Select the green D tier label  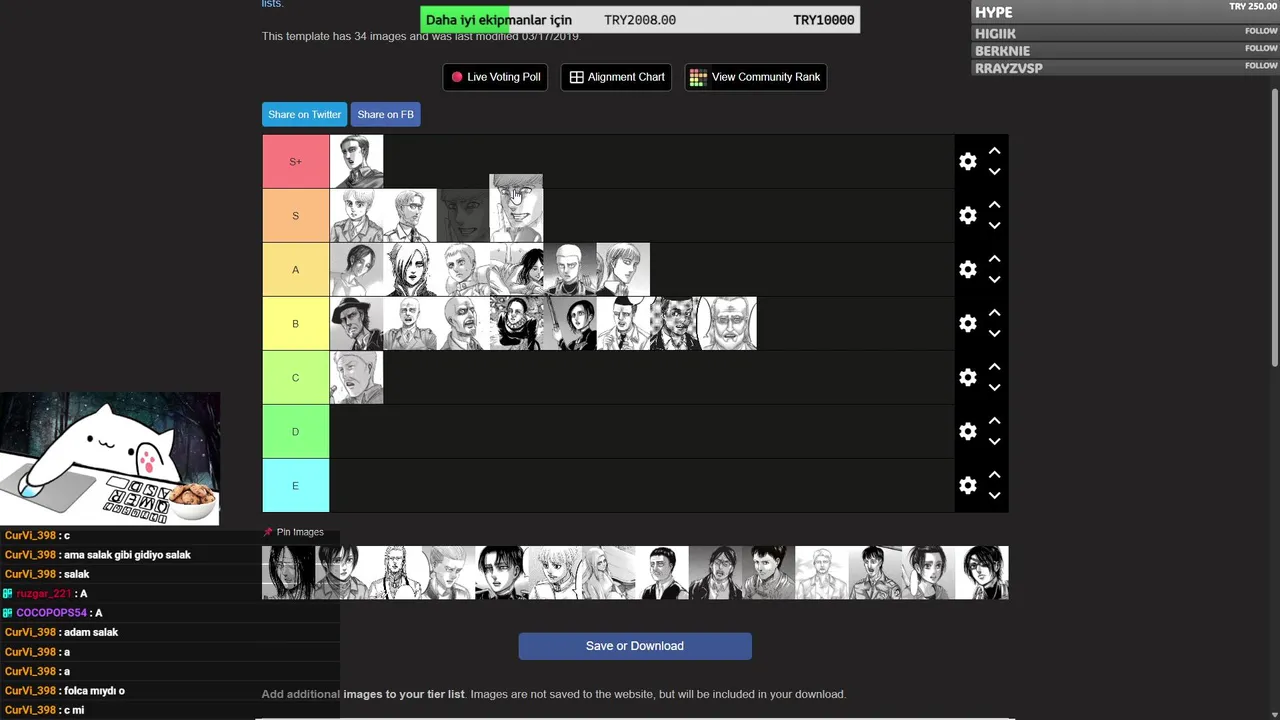[295, 431]
